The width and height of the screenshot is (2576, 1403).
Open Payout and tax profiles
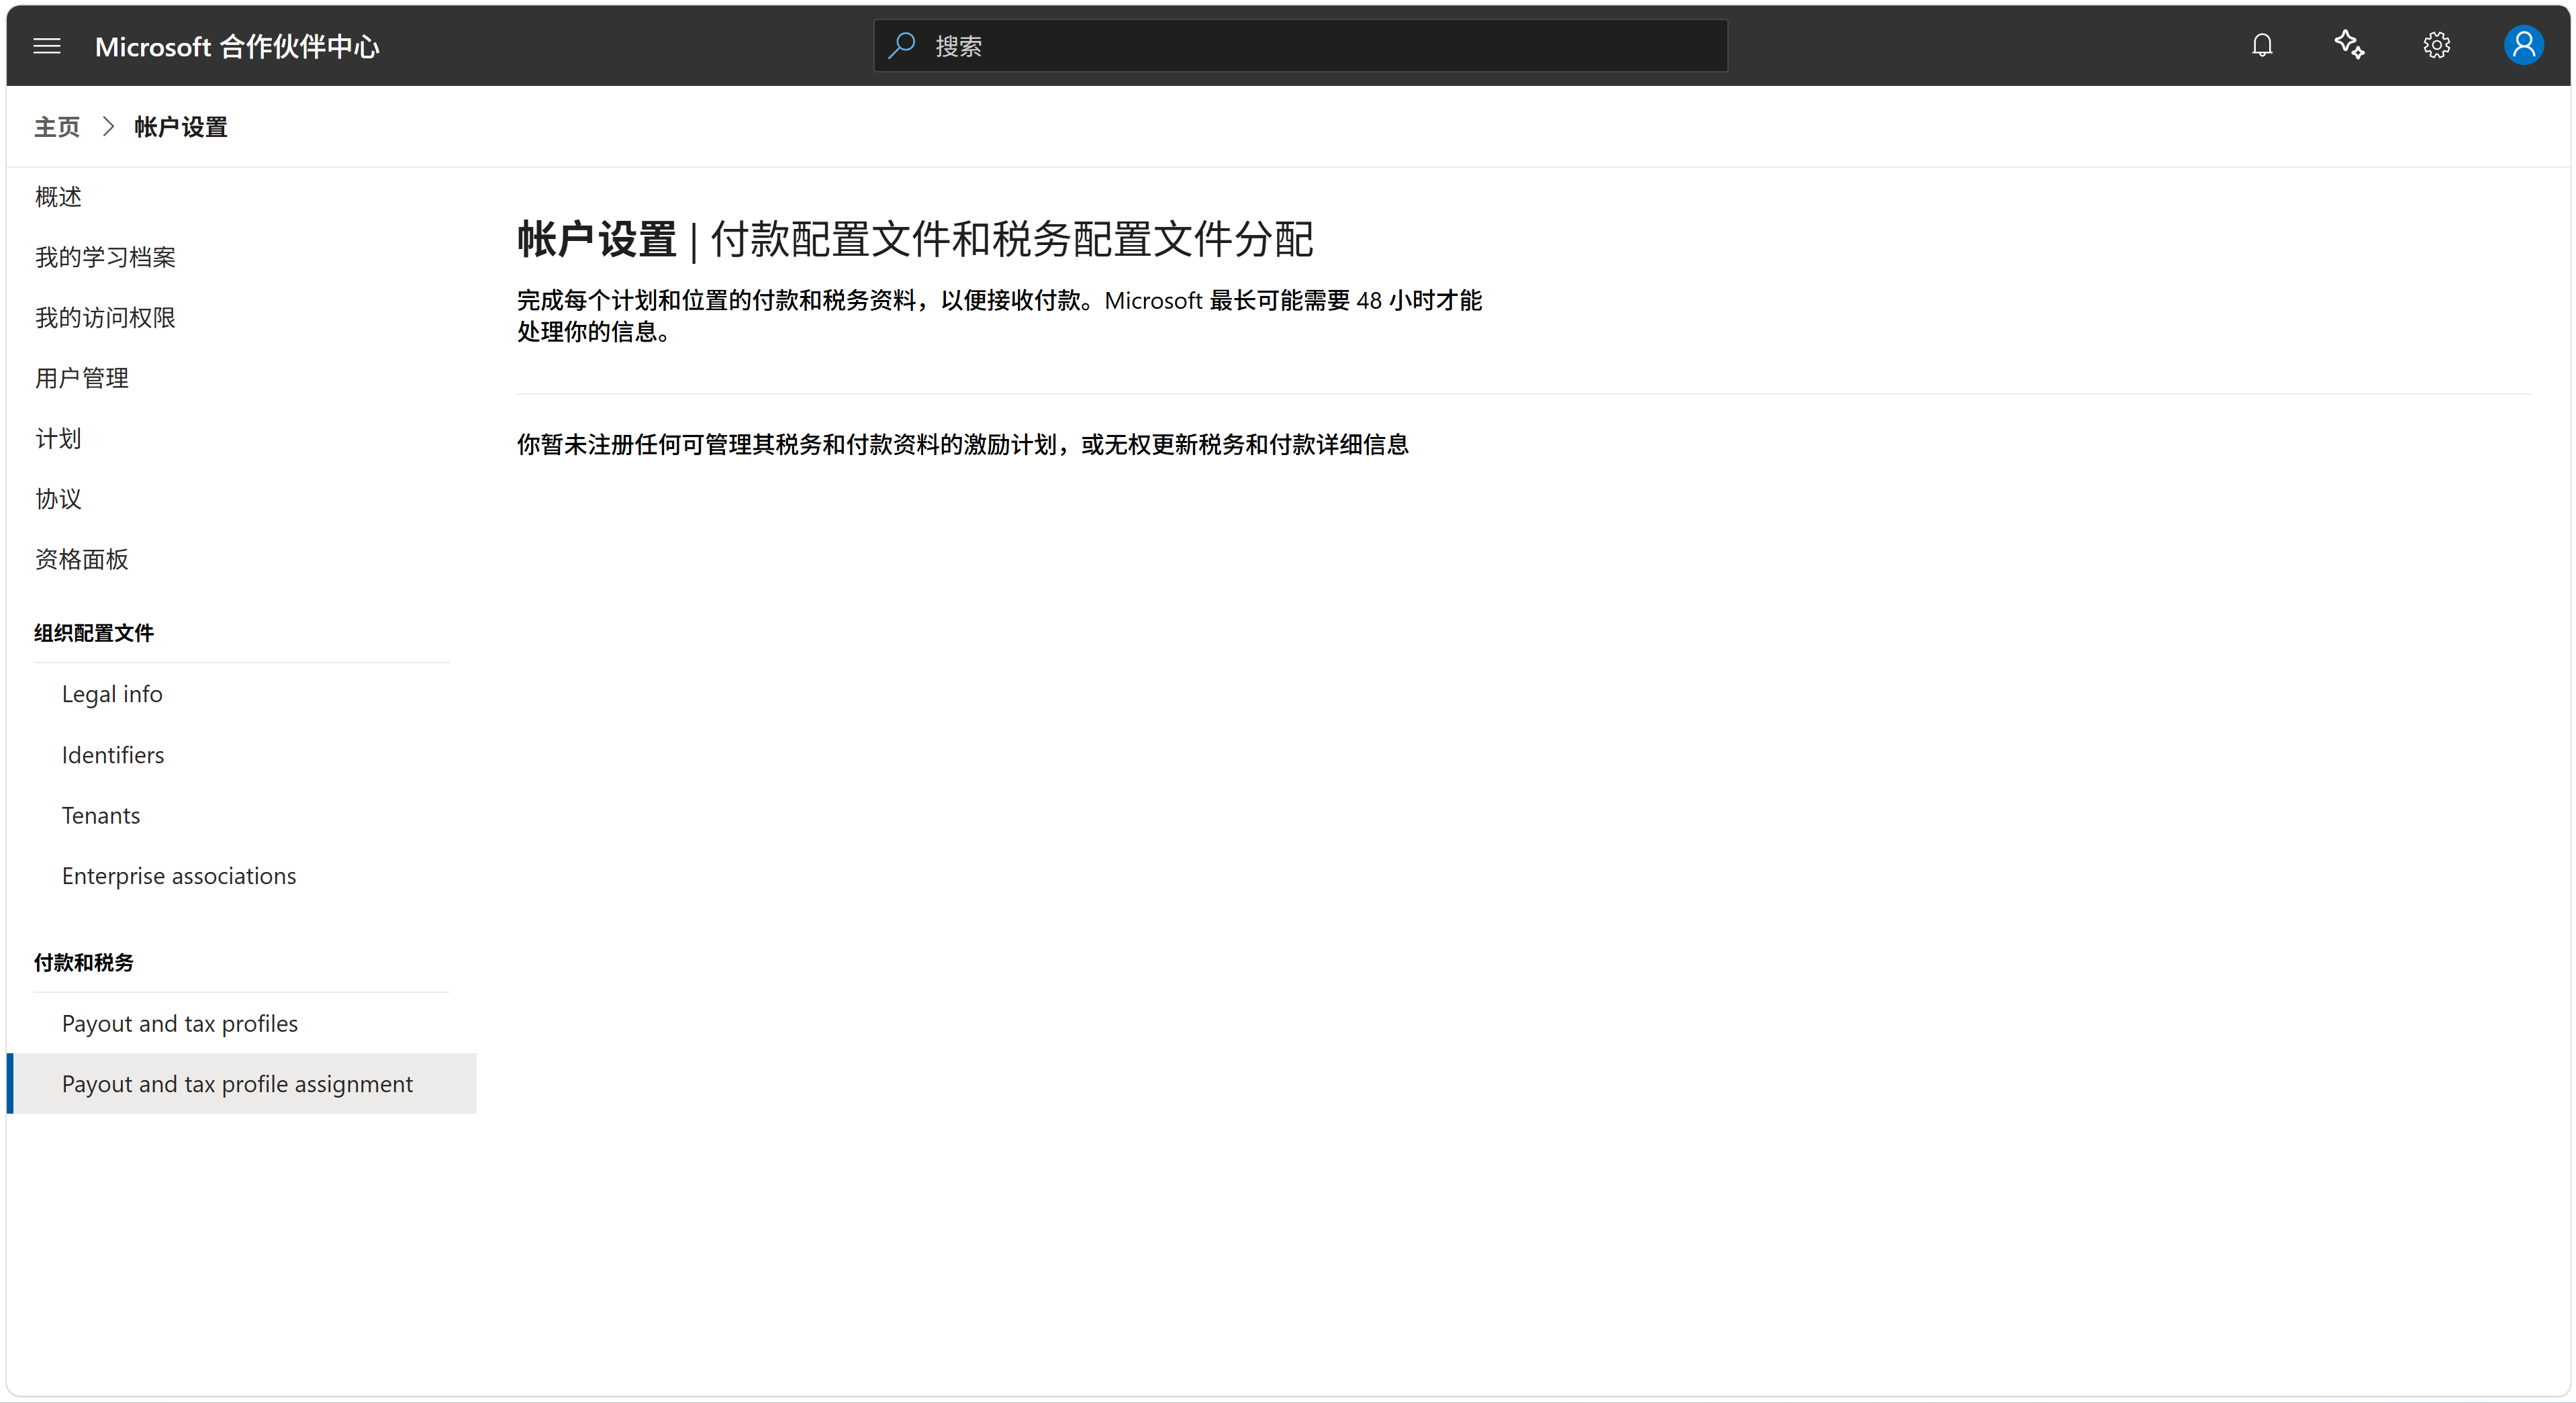(180, 1024)
